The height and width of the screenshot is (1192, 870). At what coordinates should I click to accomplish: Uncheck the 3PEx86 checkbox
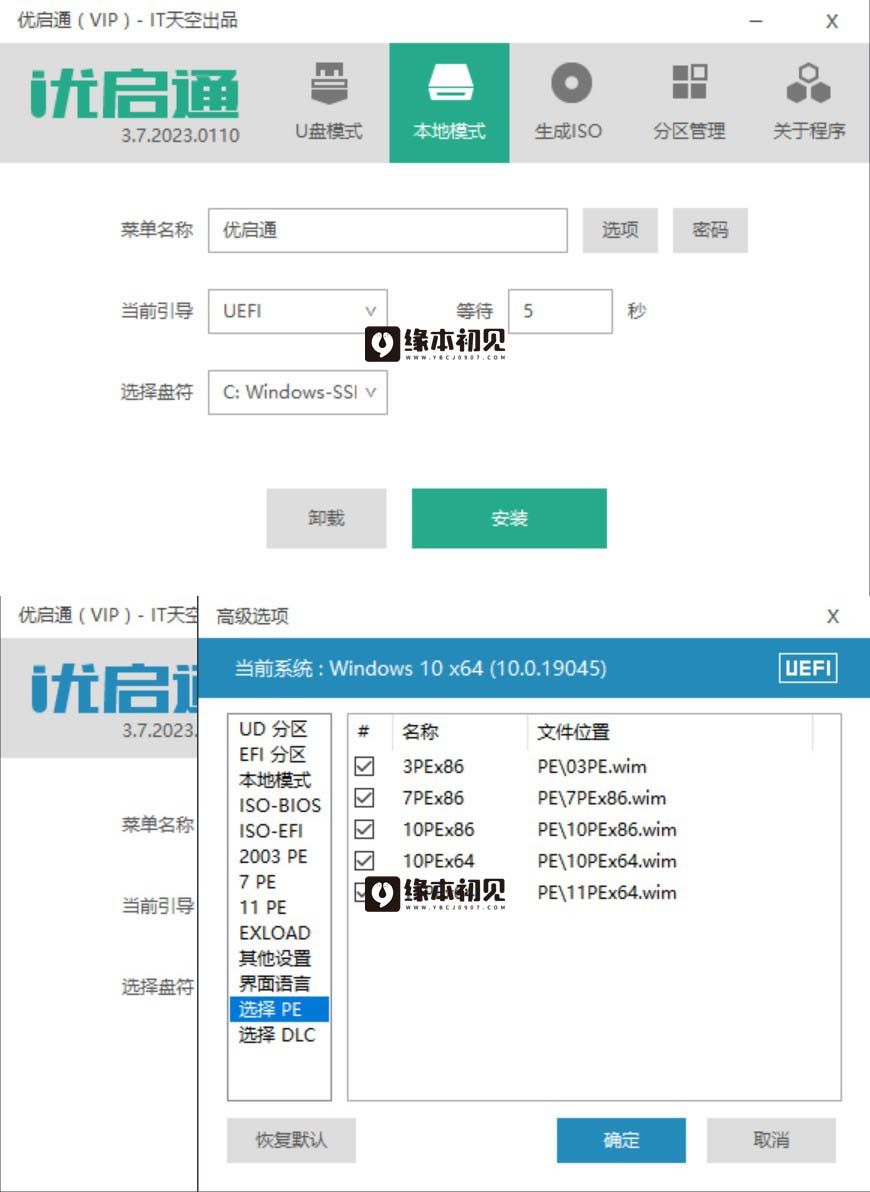[364, 766]
